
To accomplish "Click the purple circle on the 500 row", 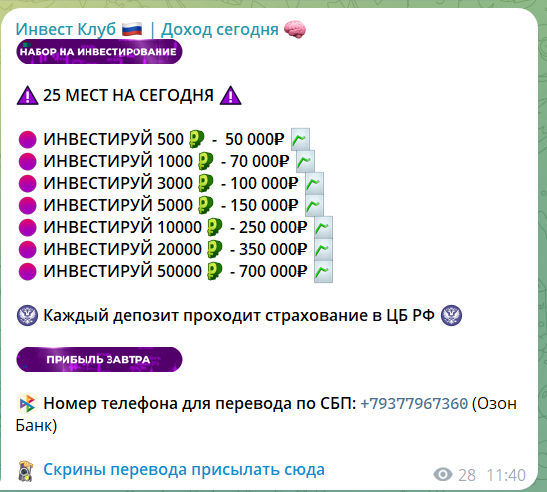I will (27, 139).
